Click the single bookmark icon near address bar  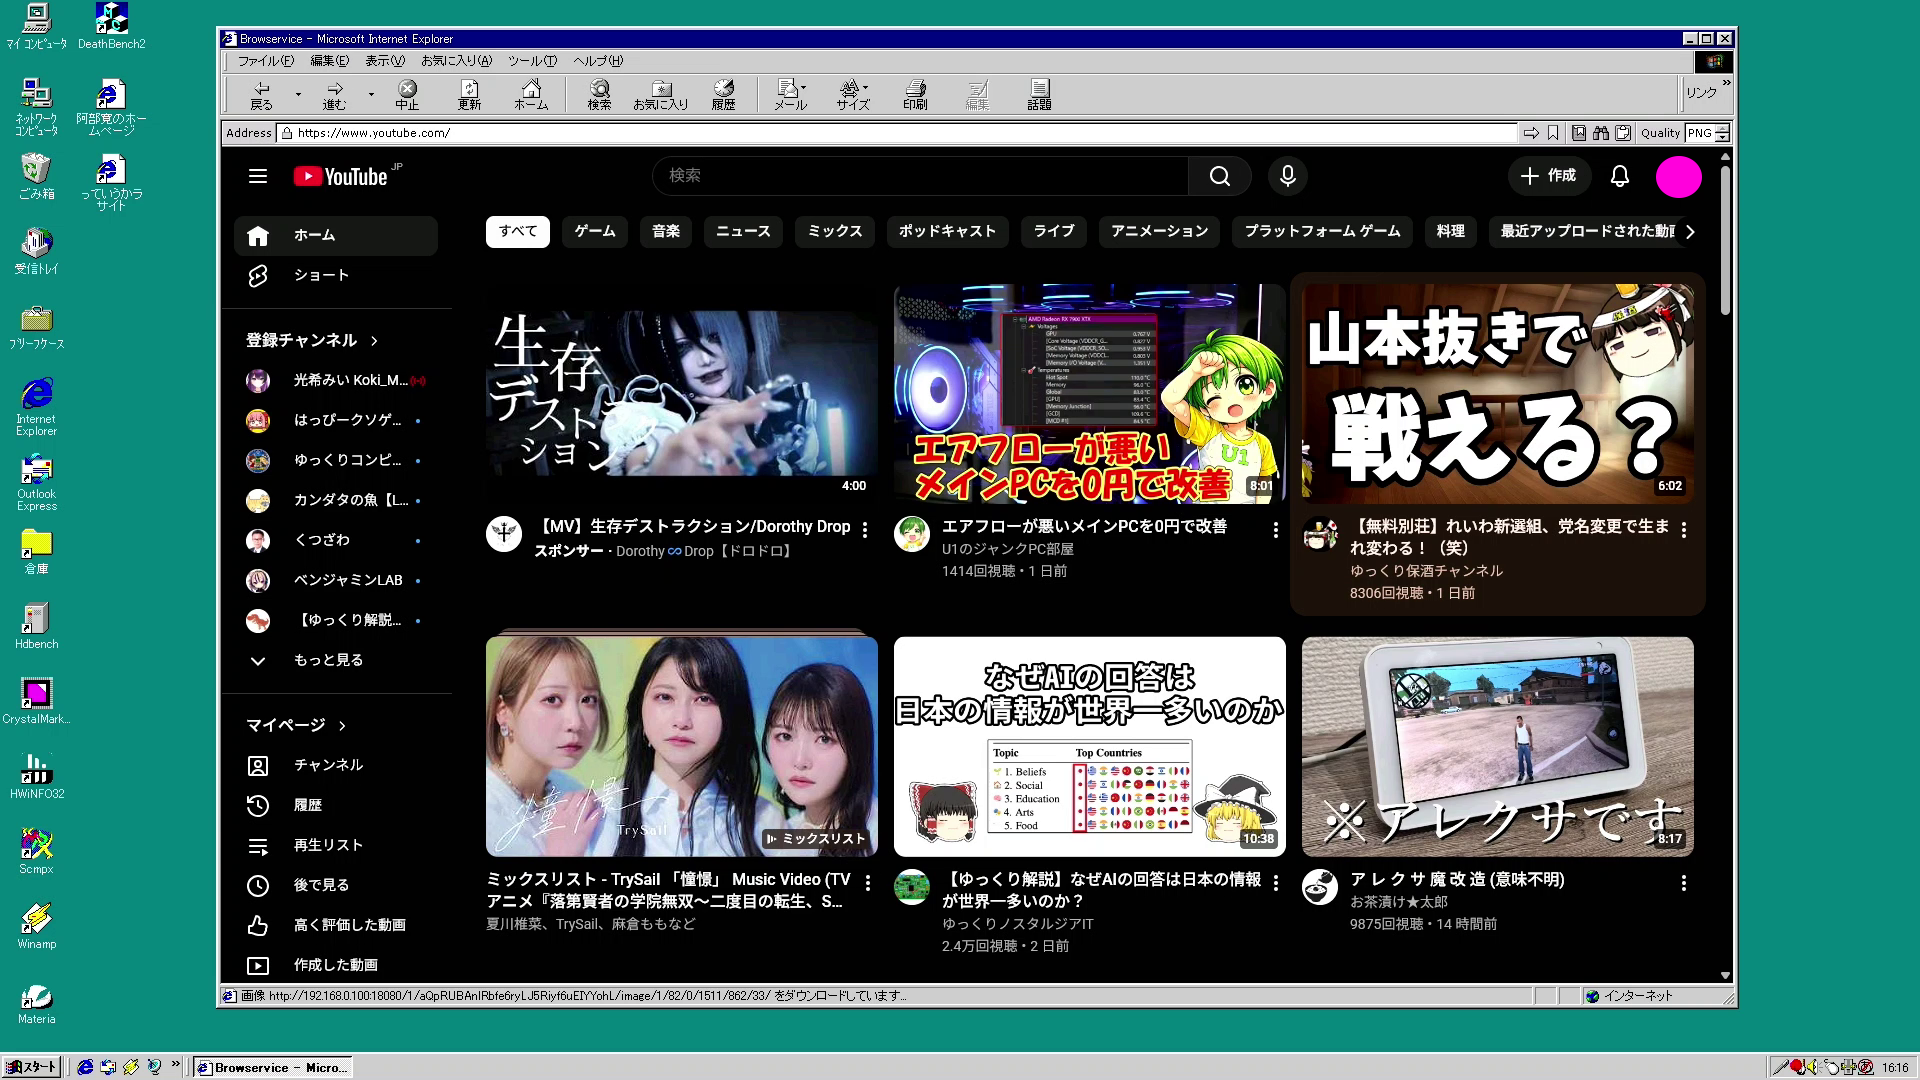1553,133
